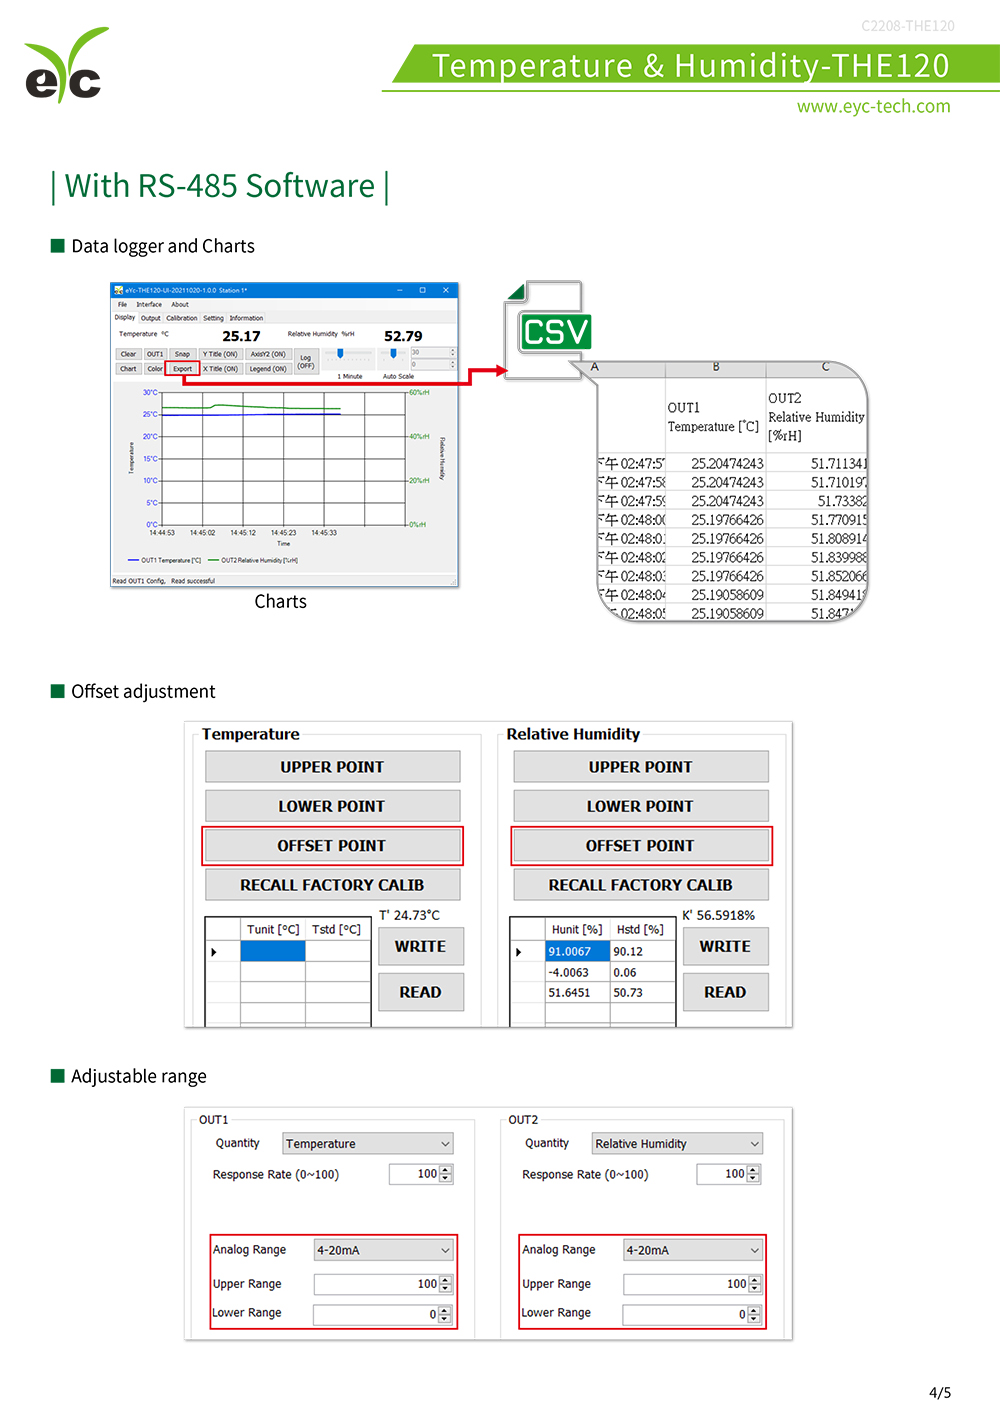Viewport: 1000px width, 1401px height.
Task: Click Temperature WRITE button
Action: (x=421, y=946)
